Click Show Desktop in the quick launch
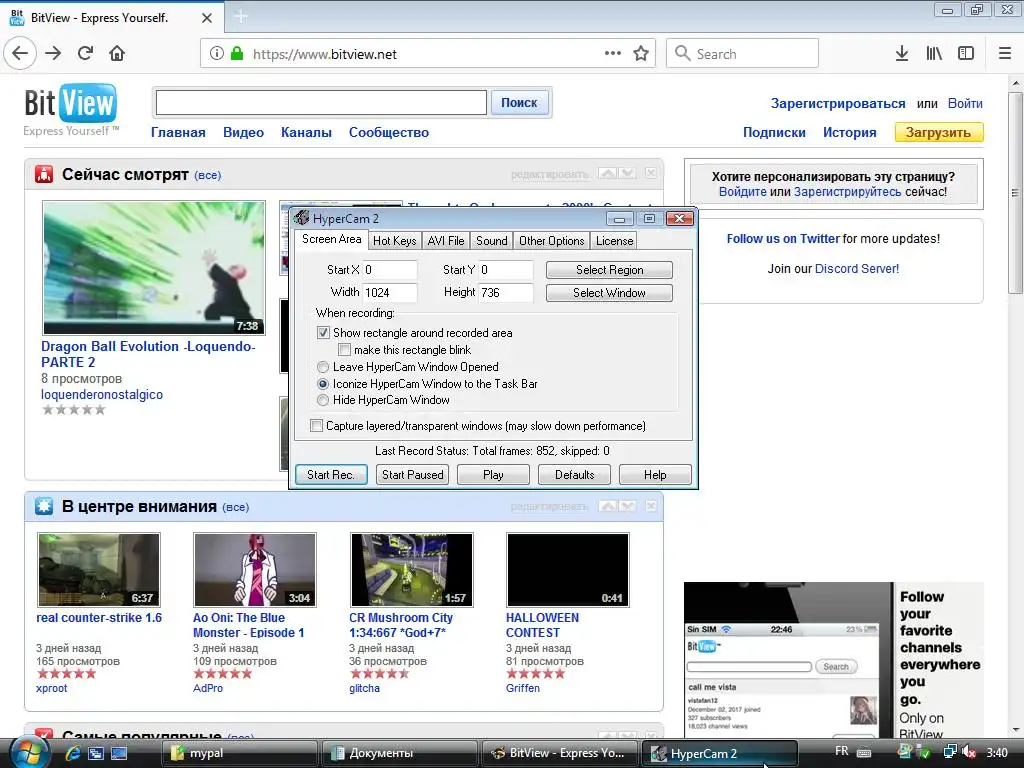 tap(119, 753)
